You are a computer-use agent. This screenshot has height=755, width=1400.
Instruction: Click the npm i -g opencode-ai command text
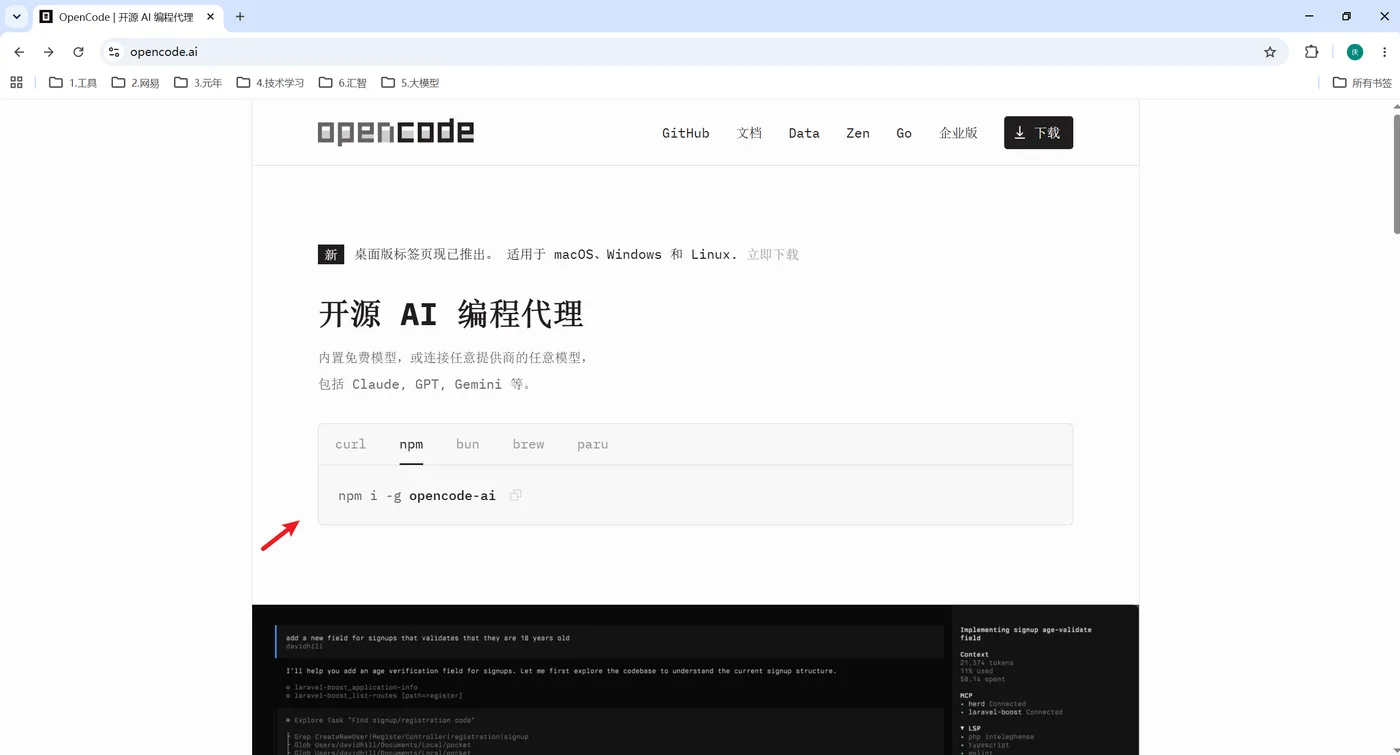[417, 495]
